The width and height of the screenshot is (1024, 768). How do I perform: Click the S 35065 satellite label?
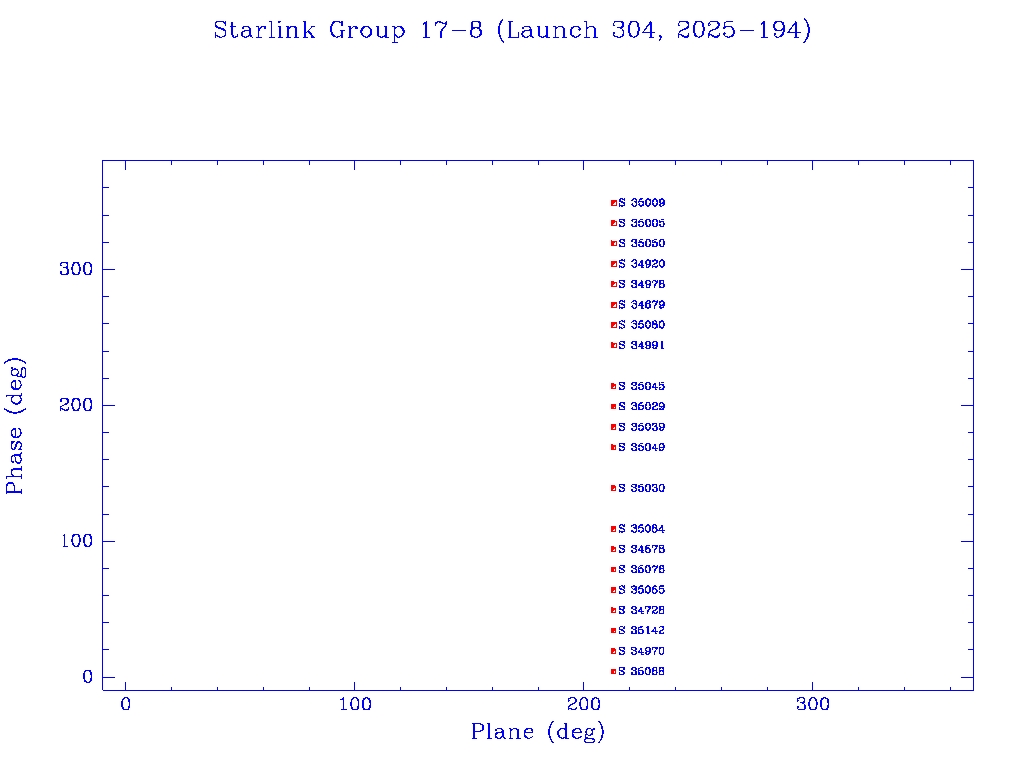642,590
